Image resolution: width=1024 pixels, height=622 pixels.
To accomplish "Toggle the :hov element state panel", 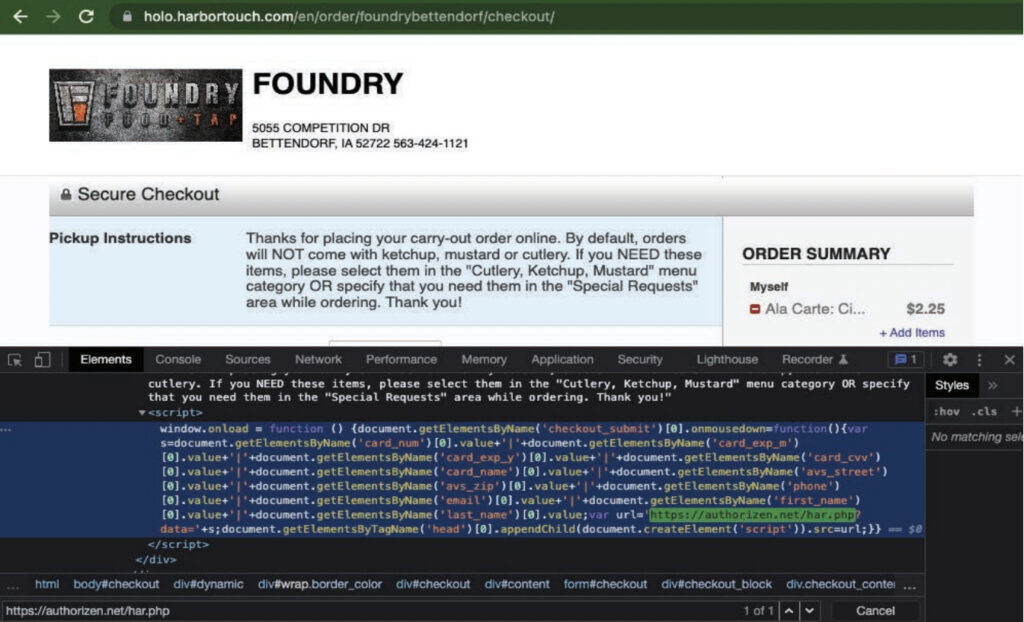I will click(x=946, y=412).
